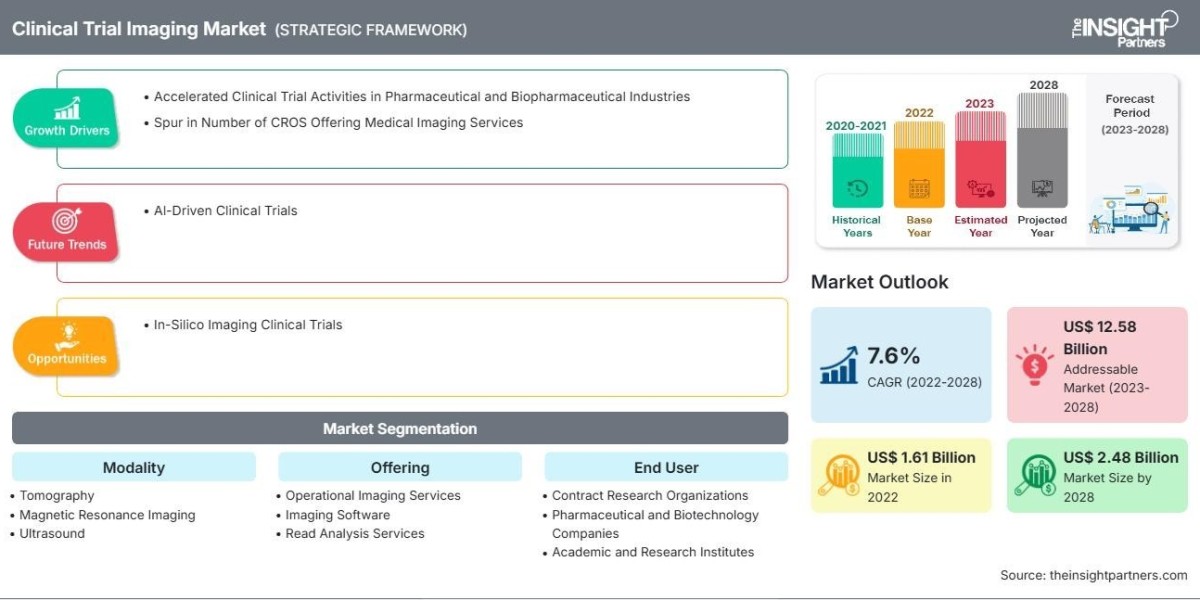Image resolution: width=1200 pixels, height=600 pixels.
Task: Click Spur in Number of CROS bullet
Action: (x=338, y=122)
